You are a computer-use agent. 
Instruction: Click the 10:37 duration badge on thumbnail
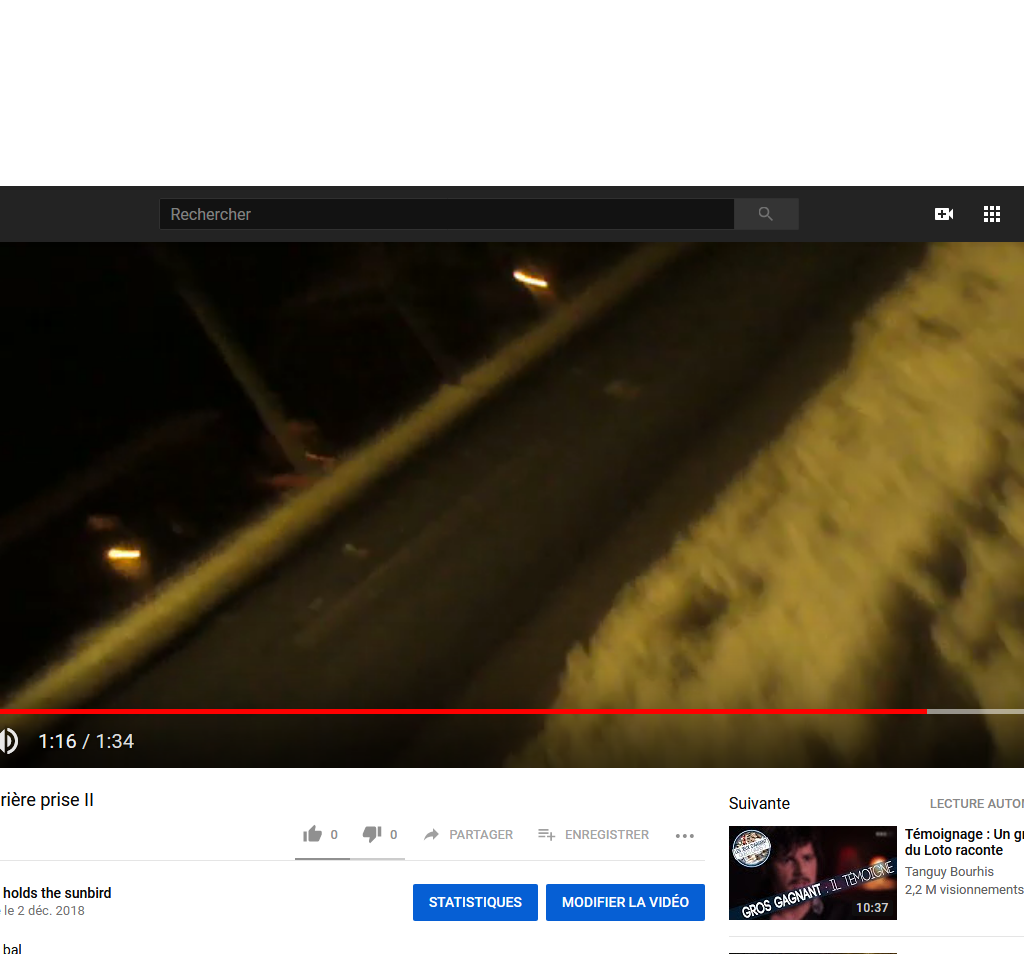click(872, 908)
